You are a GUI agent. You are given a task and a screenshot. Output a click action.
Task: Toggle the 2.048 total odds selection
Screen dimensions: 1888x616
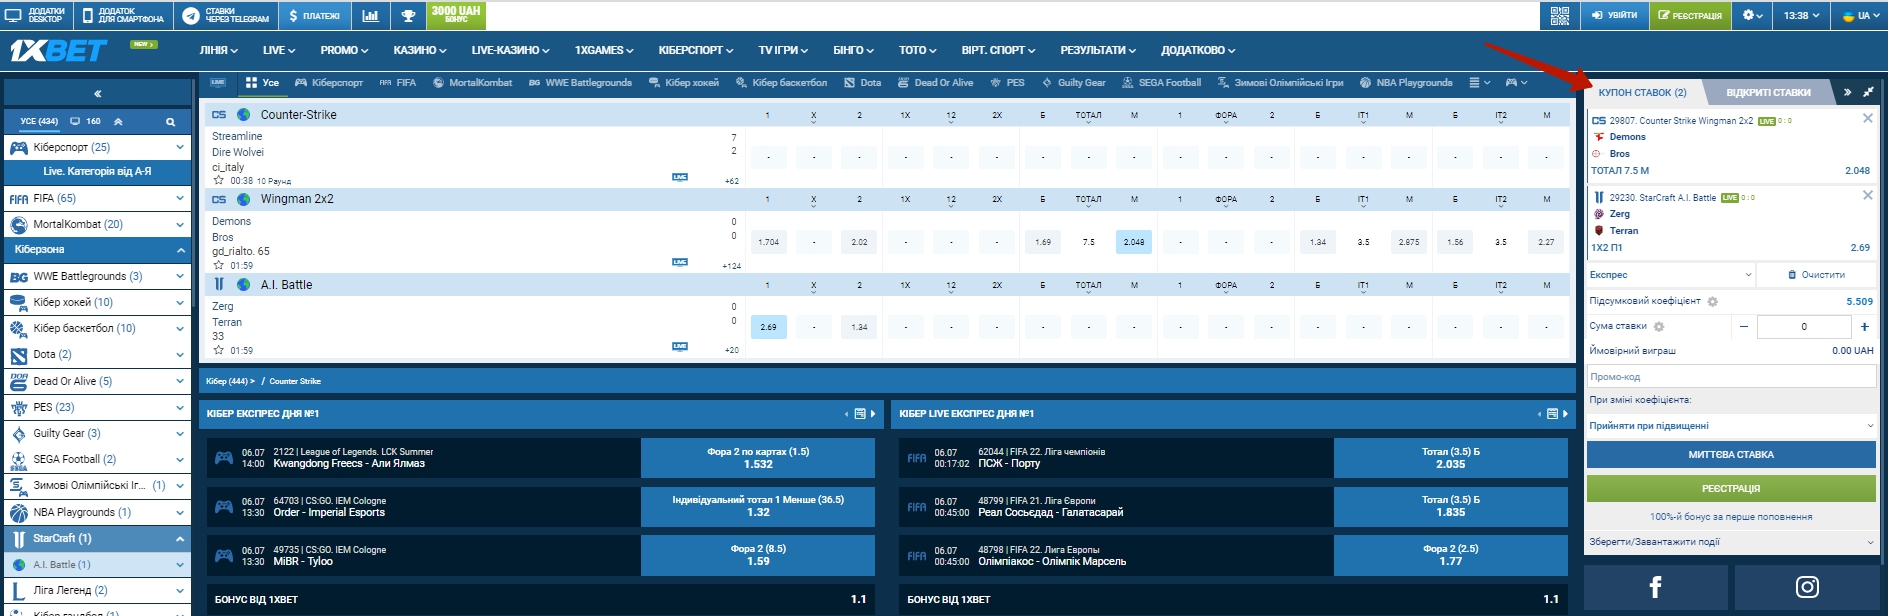[1134, 242]
